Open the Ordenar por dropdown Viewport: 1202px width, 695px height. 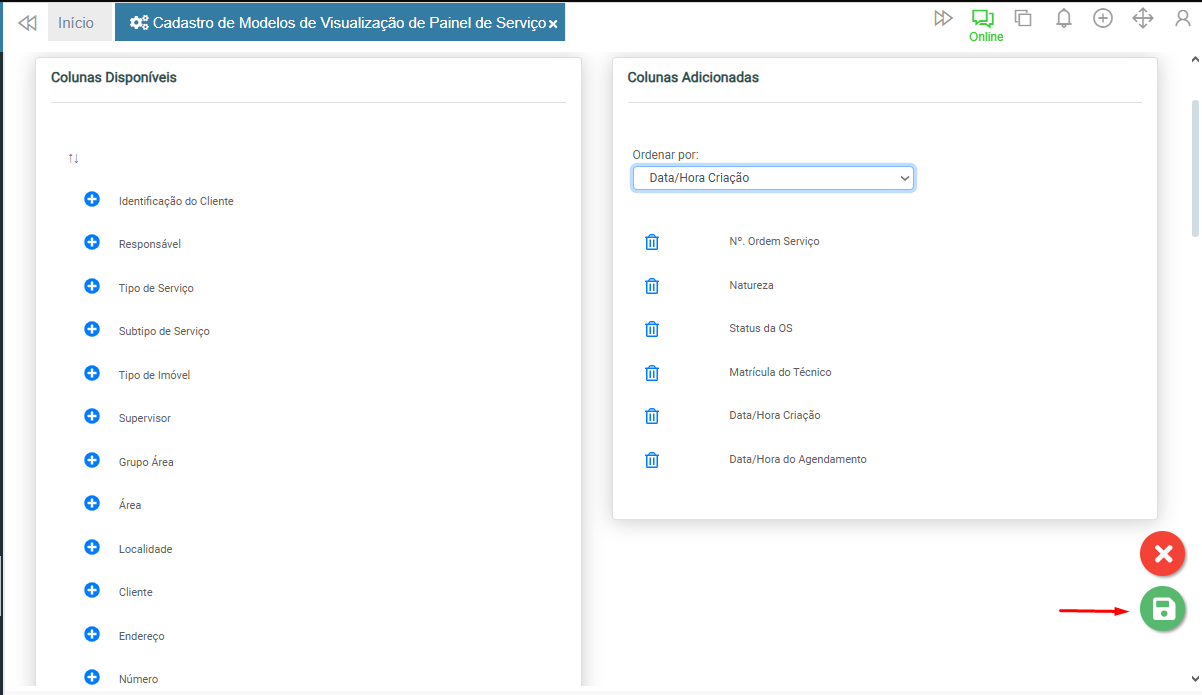(x=773, y=178)
